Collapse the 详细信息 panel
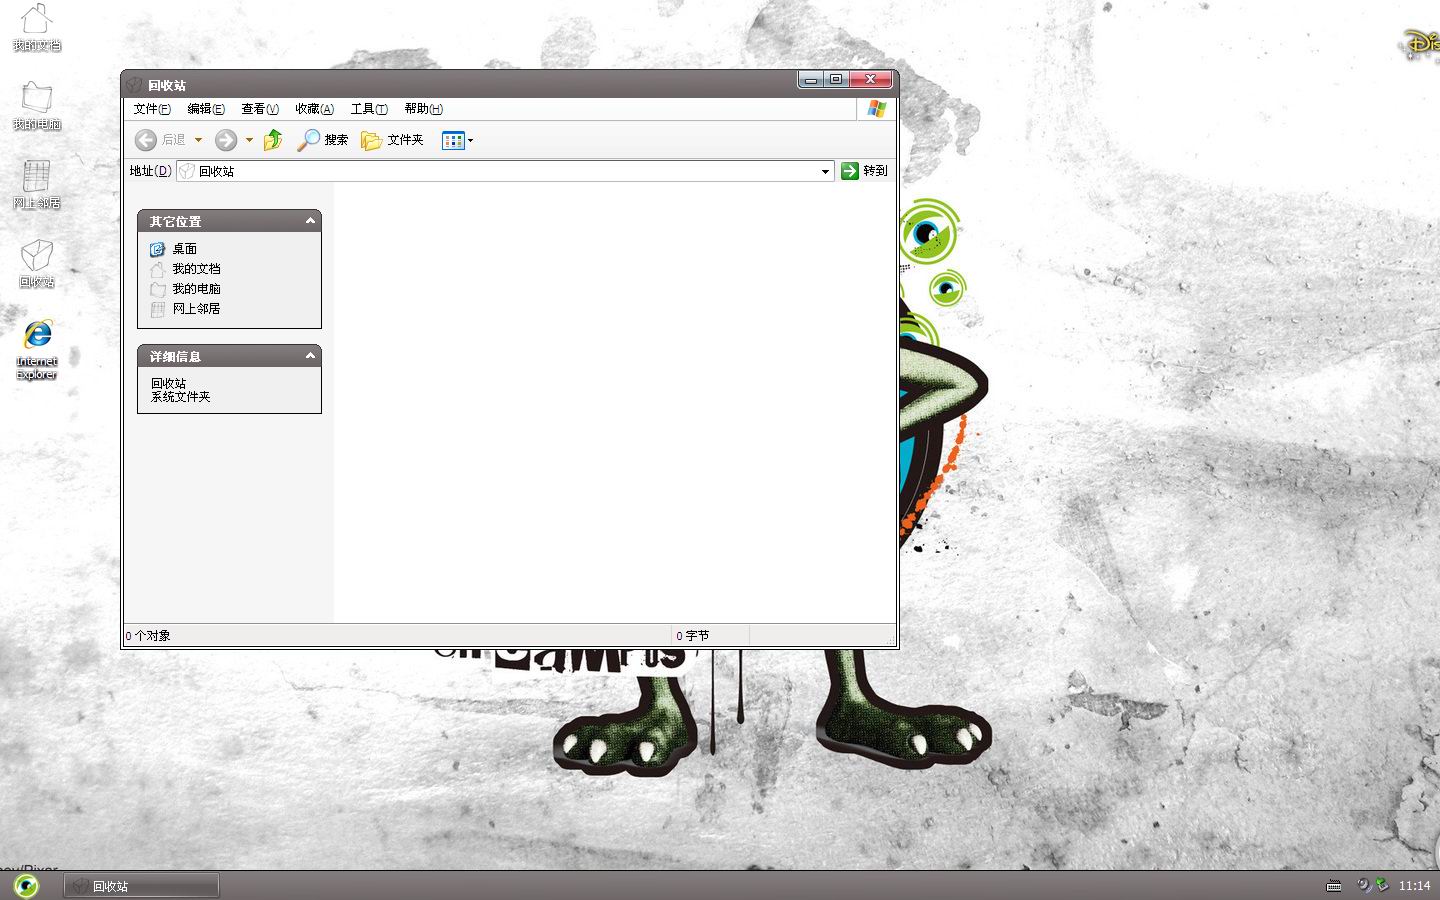 click(310, 356)
